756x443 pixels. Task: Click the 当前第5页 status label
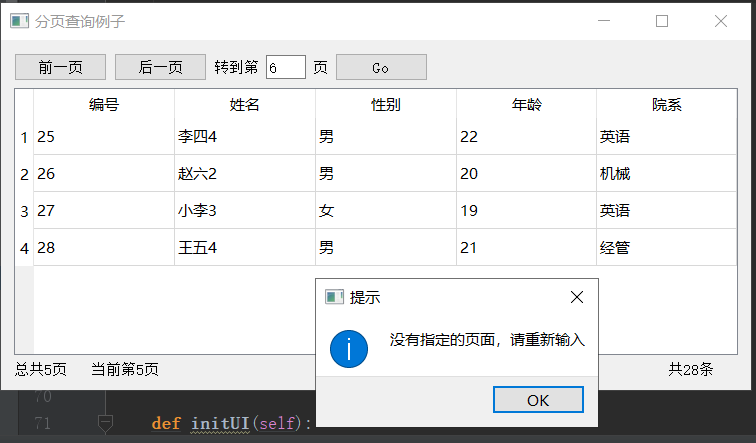[x=125, y=369]
